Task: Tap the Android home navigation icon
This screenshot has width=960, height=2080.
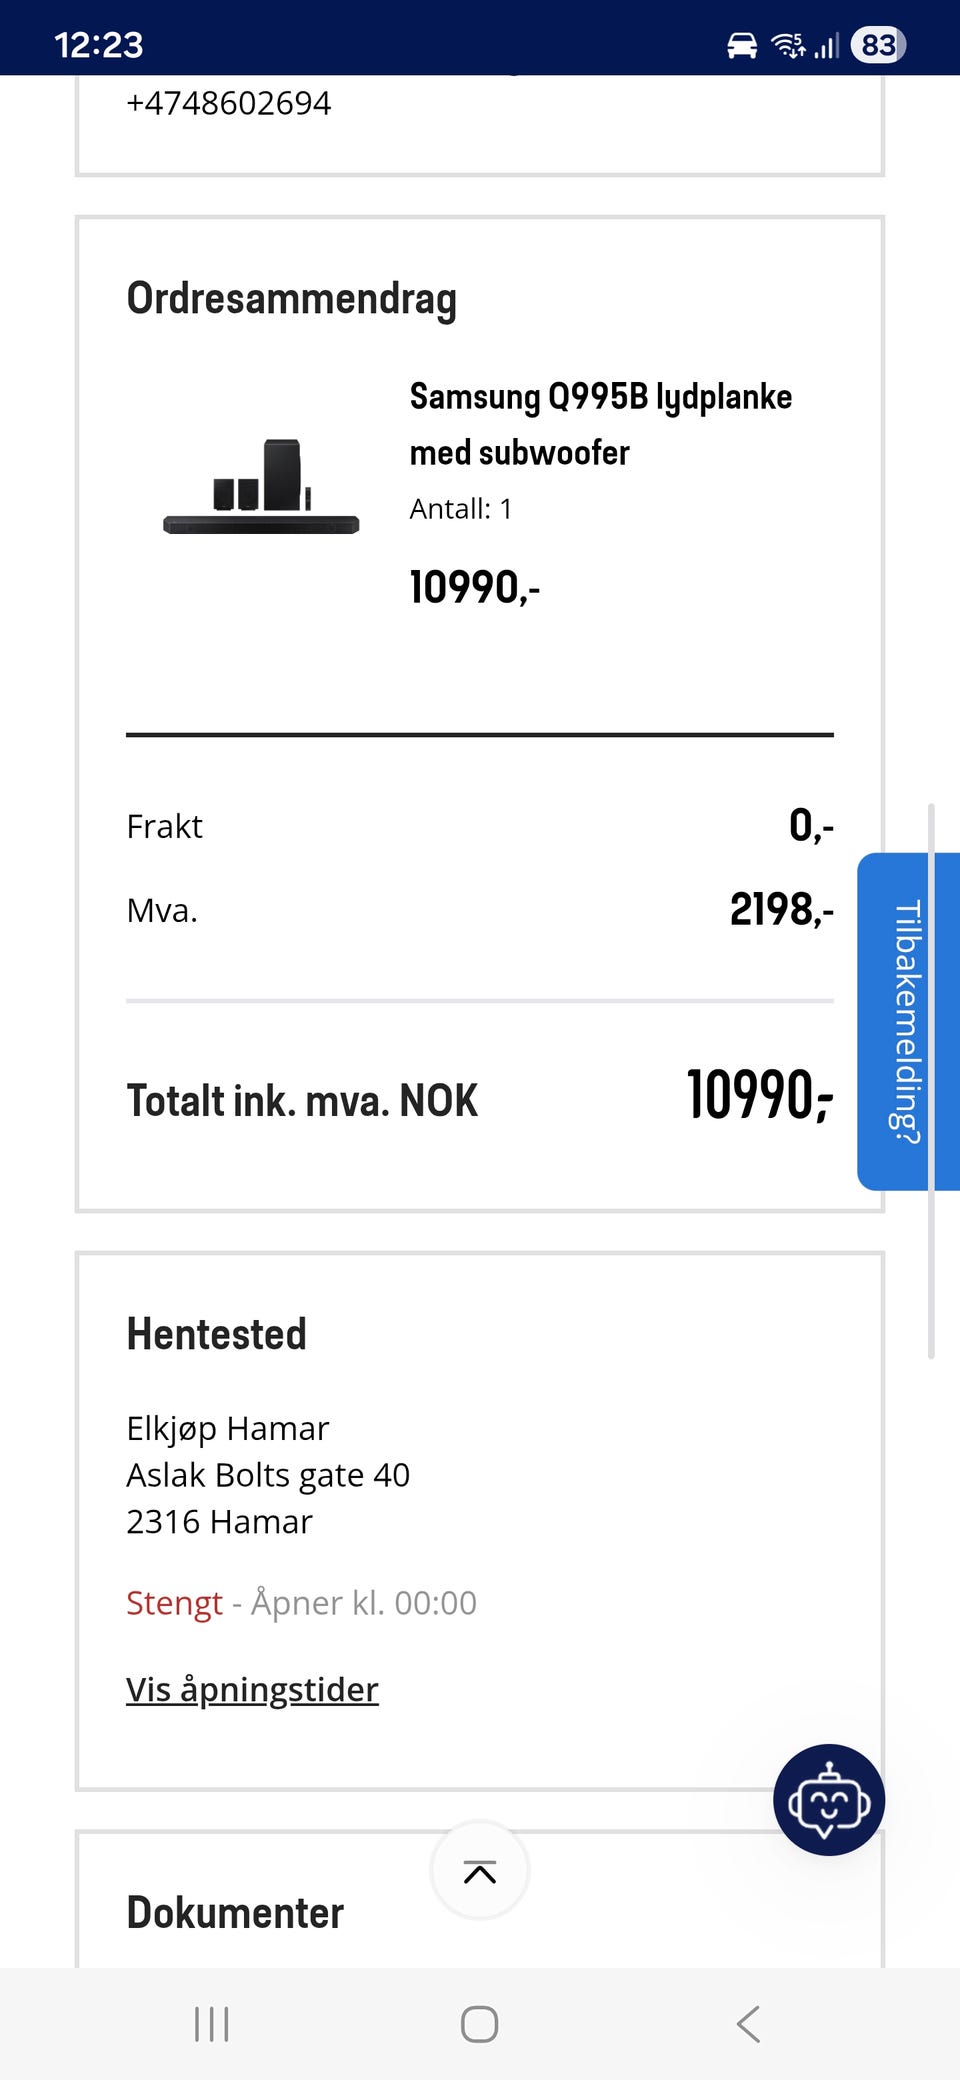Action: 480,2024
